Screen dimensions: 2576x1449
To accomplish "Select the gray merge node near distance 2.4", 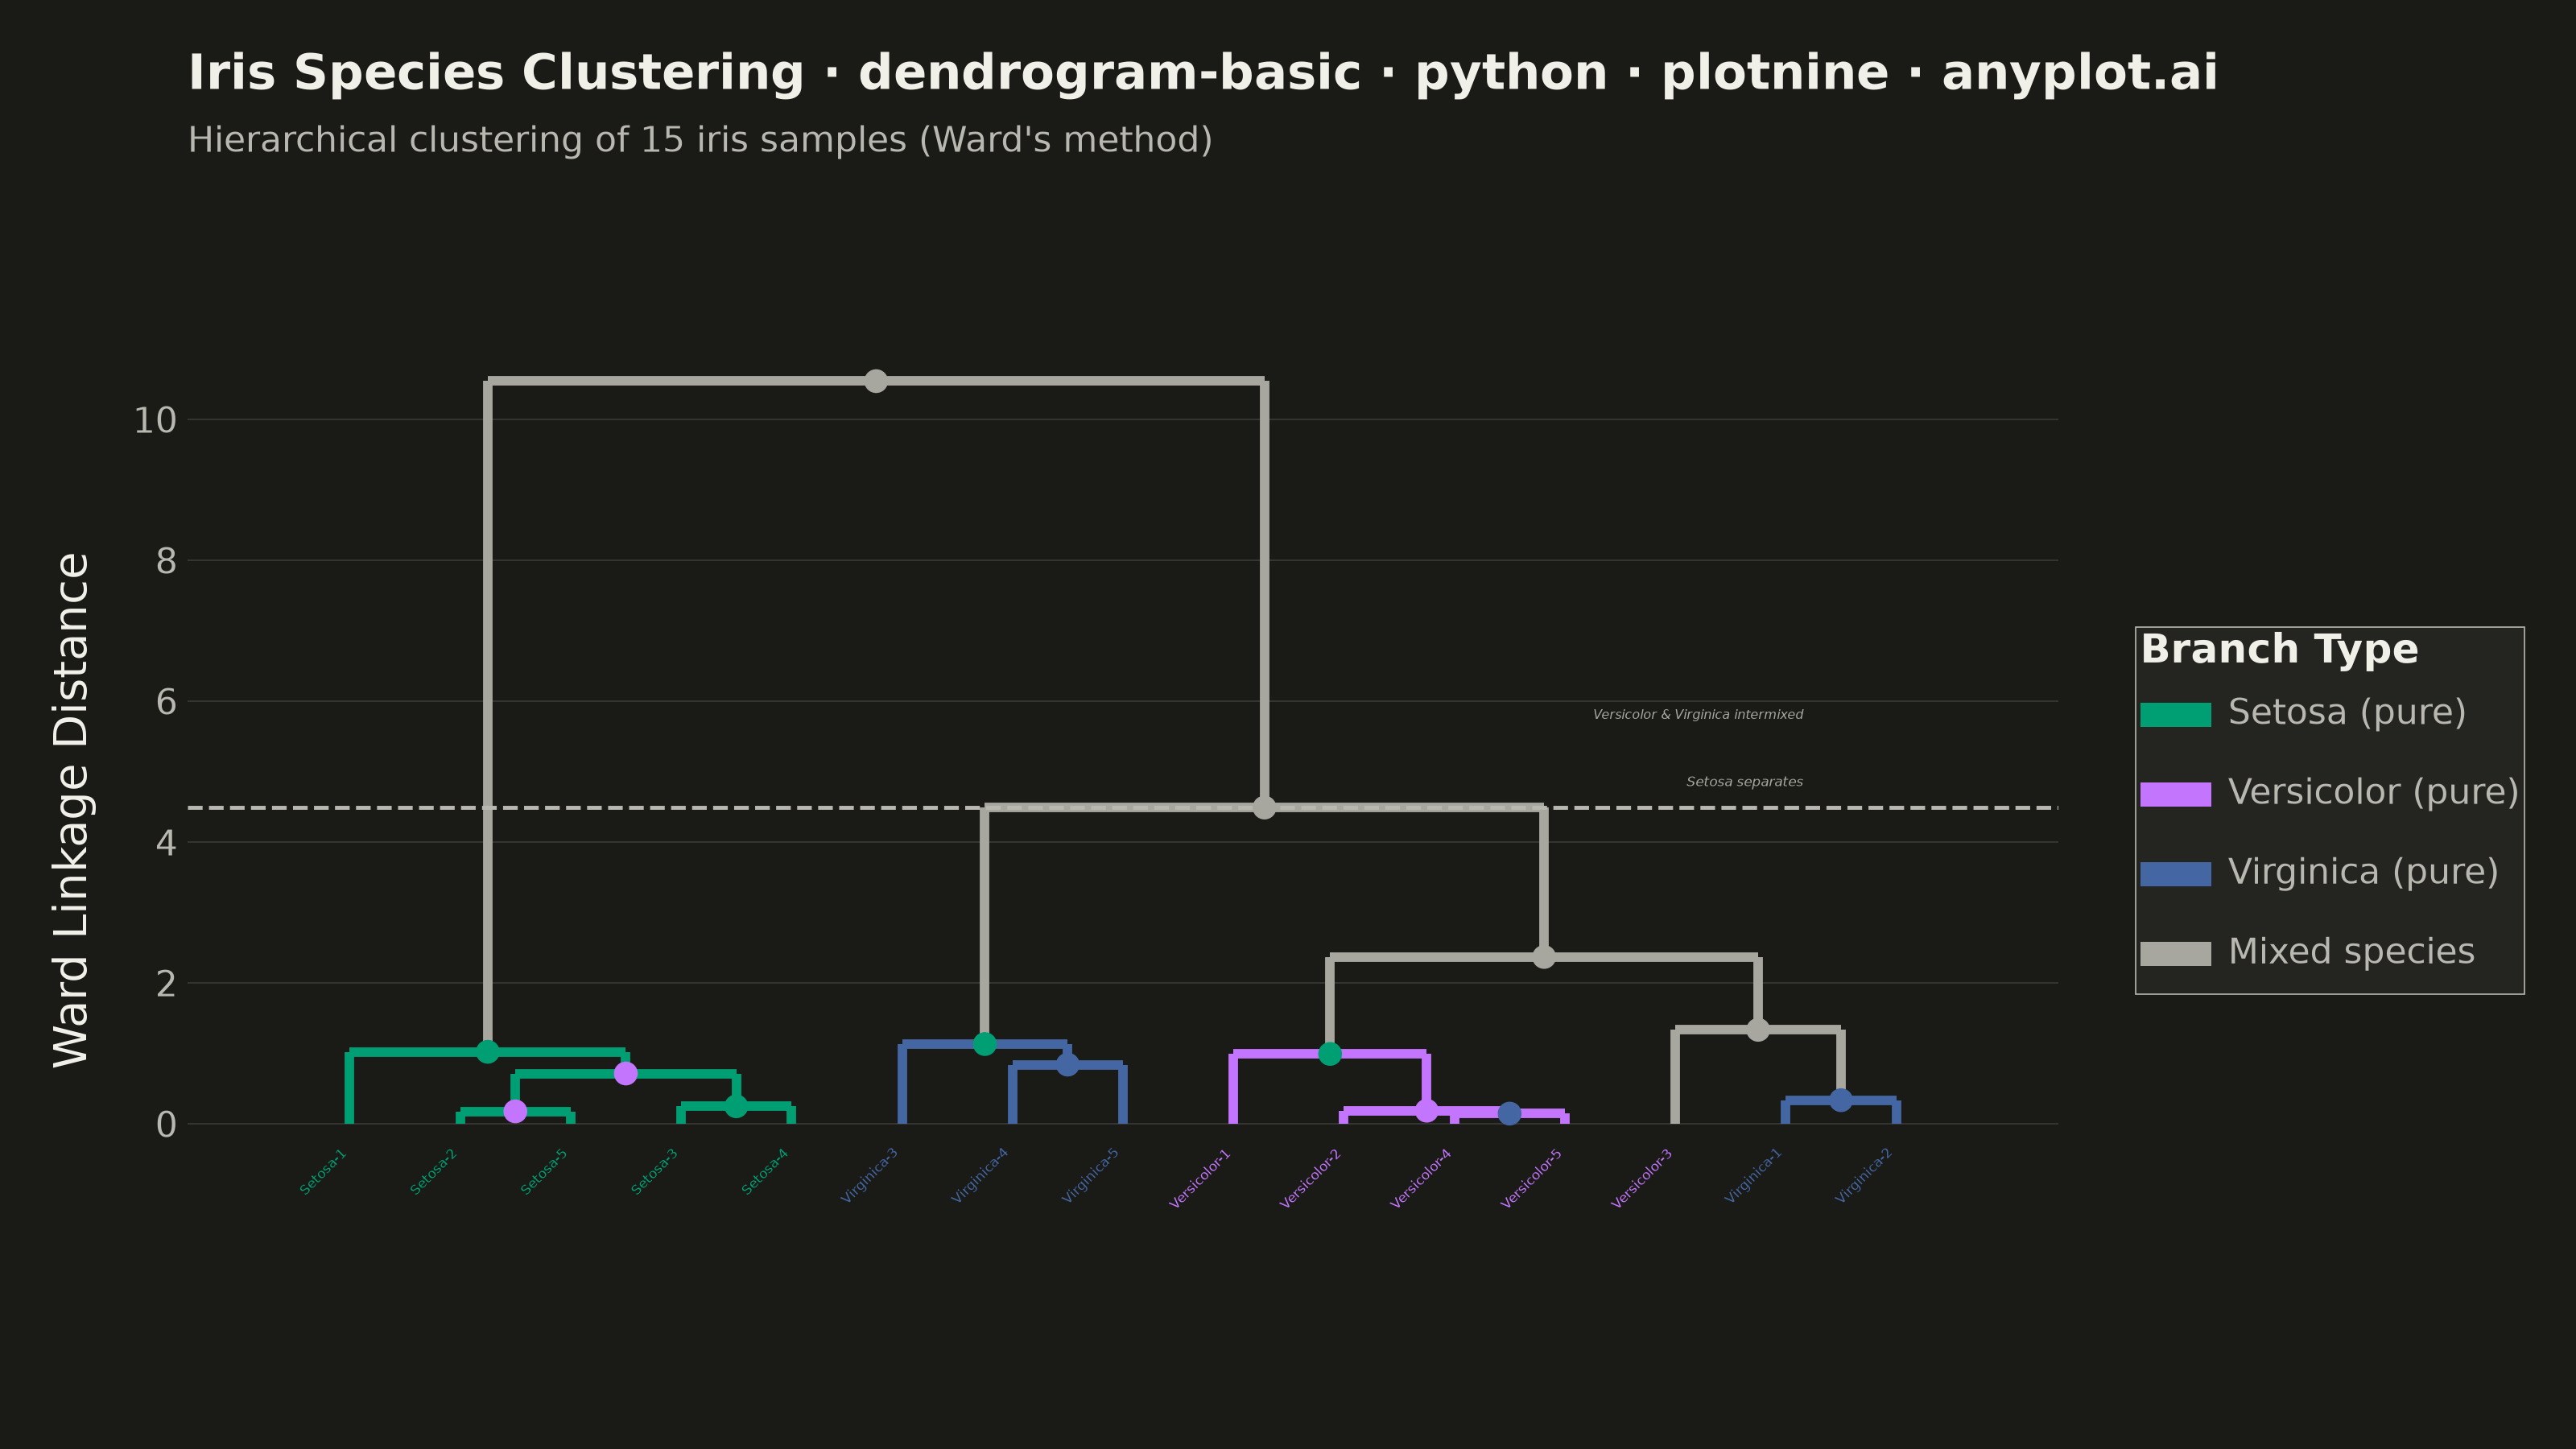I will pyautogui.click(x=1544, y=957).
